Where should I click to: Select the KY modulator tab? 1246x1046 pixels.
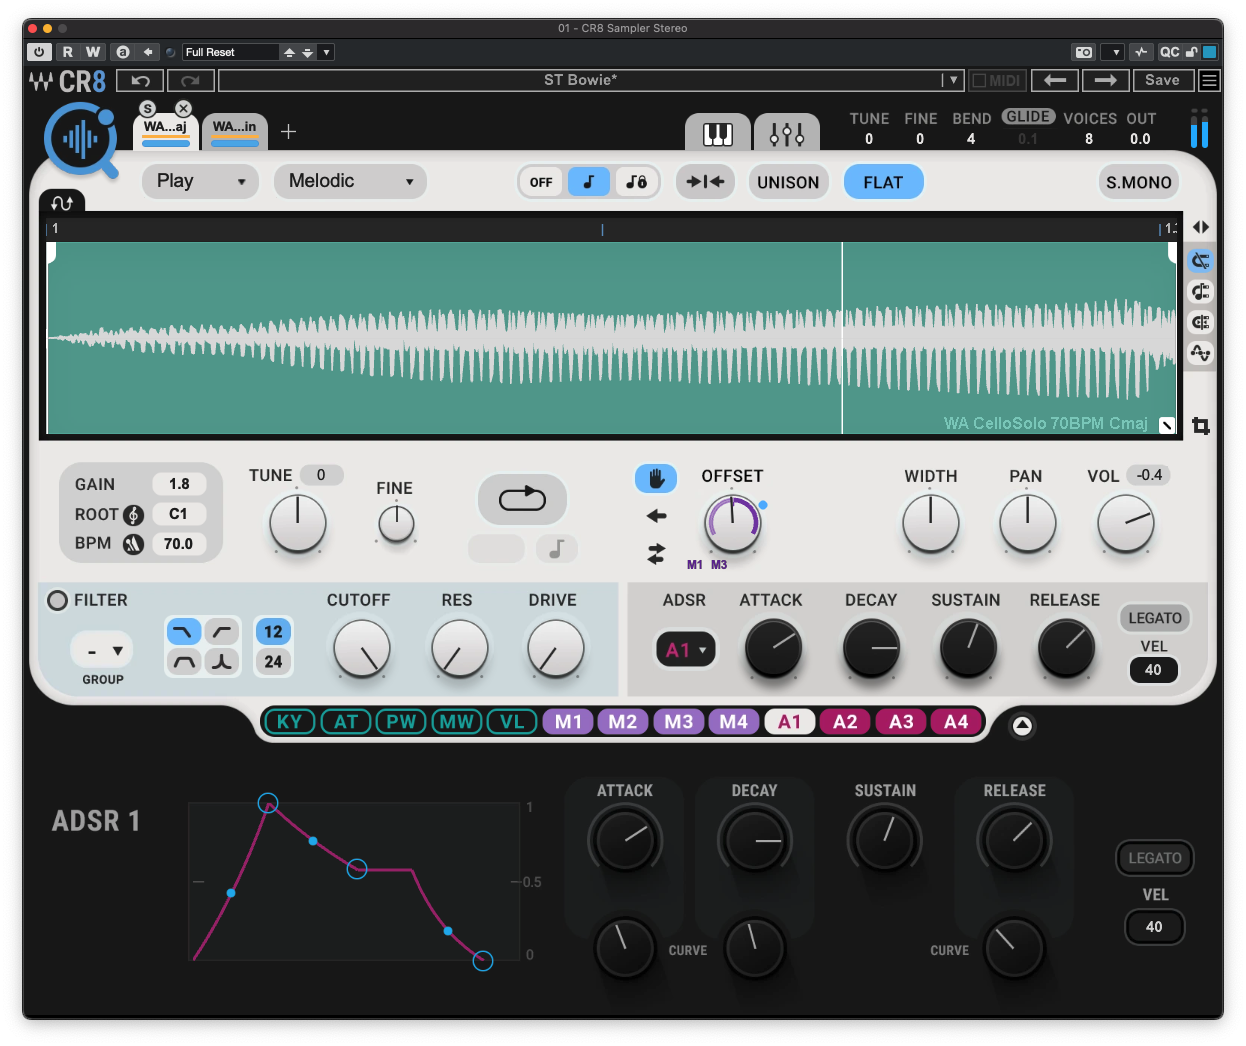click(289, 722)
